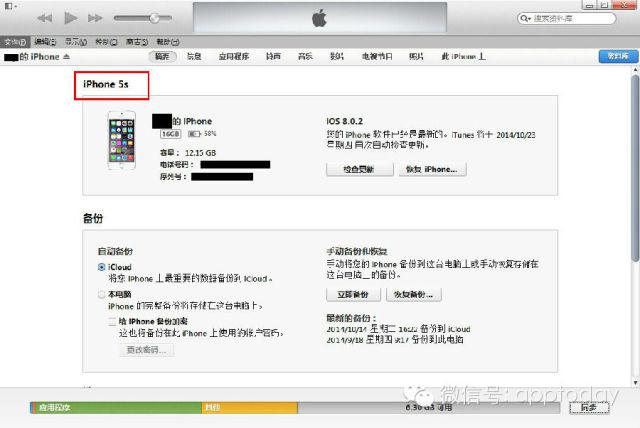Click the blue 资料库 library button
The image size is (640, 428).
618,56
